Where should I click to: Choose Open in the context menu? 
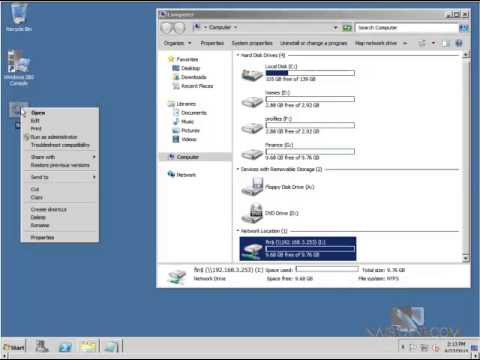coord(38,113)
